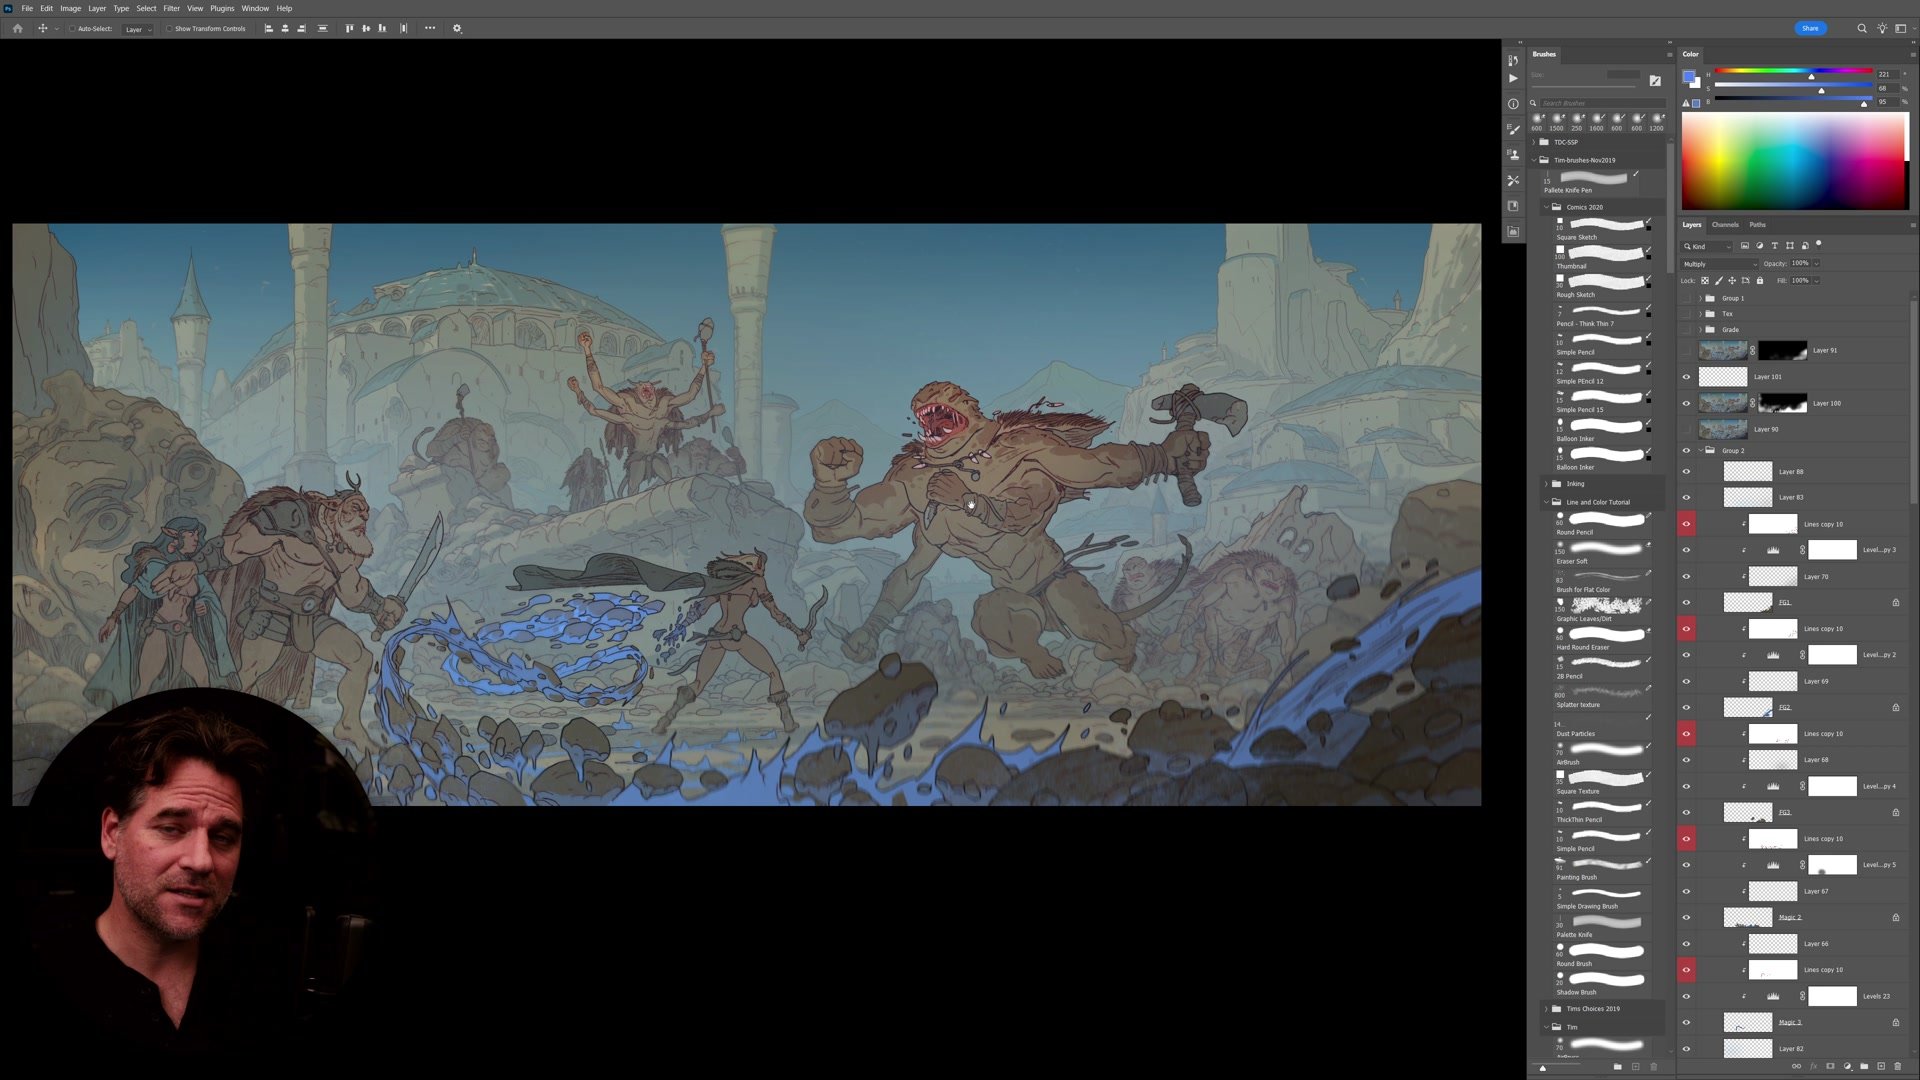Image resolution: width=1920 pixels, height=1080 pixels.
Task: Click Align left edges icon
Action: (268, 28)
